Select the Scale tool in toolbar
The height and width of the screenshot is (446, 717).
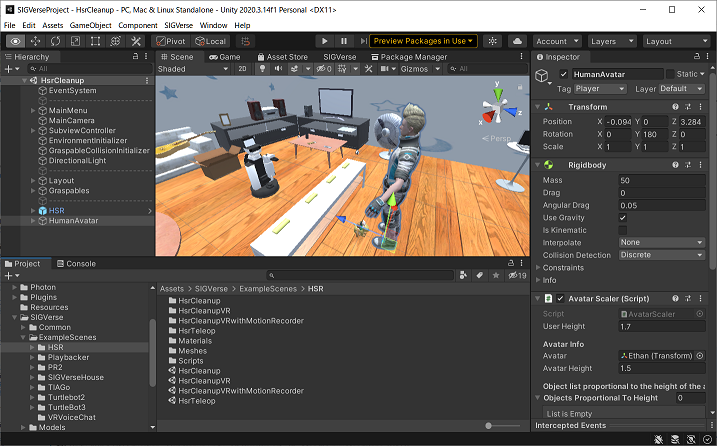tap(75, 41)
